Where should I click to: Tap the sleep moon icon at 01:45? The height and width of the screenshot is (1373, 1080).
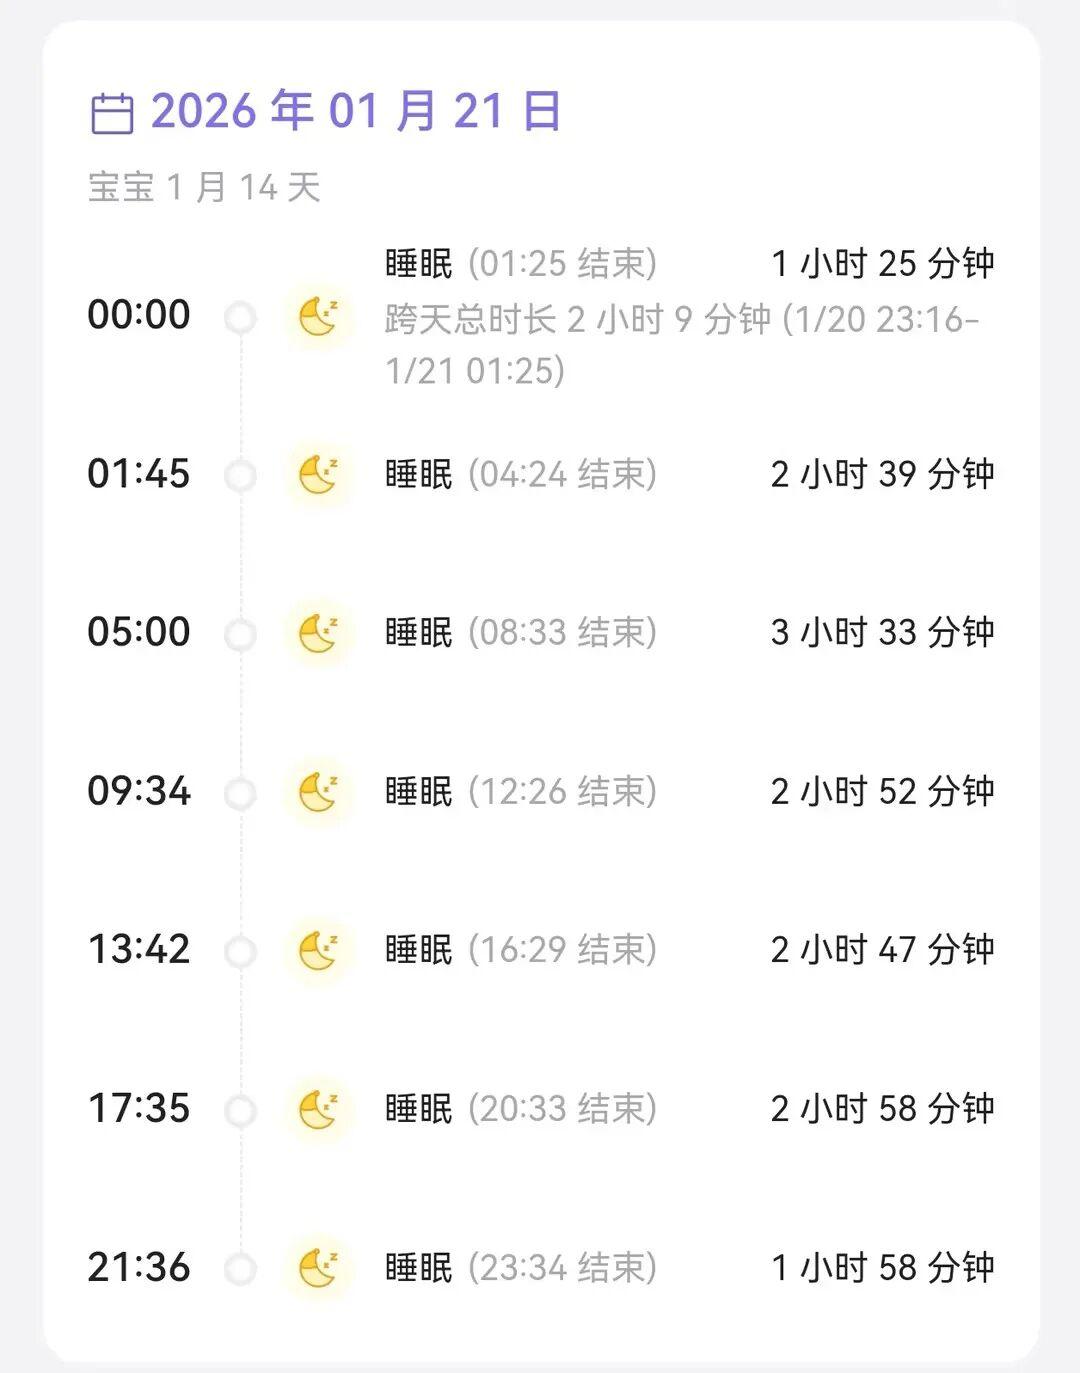click(x=319, y=474)
